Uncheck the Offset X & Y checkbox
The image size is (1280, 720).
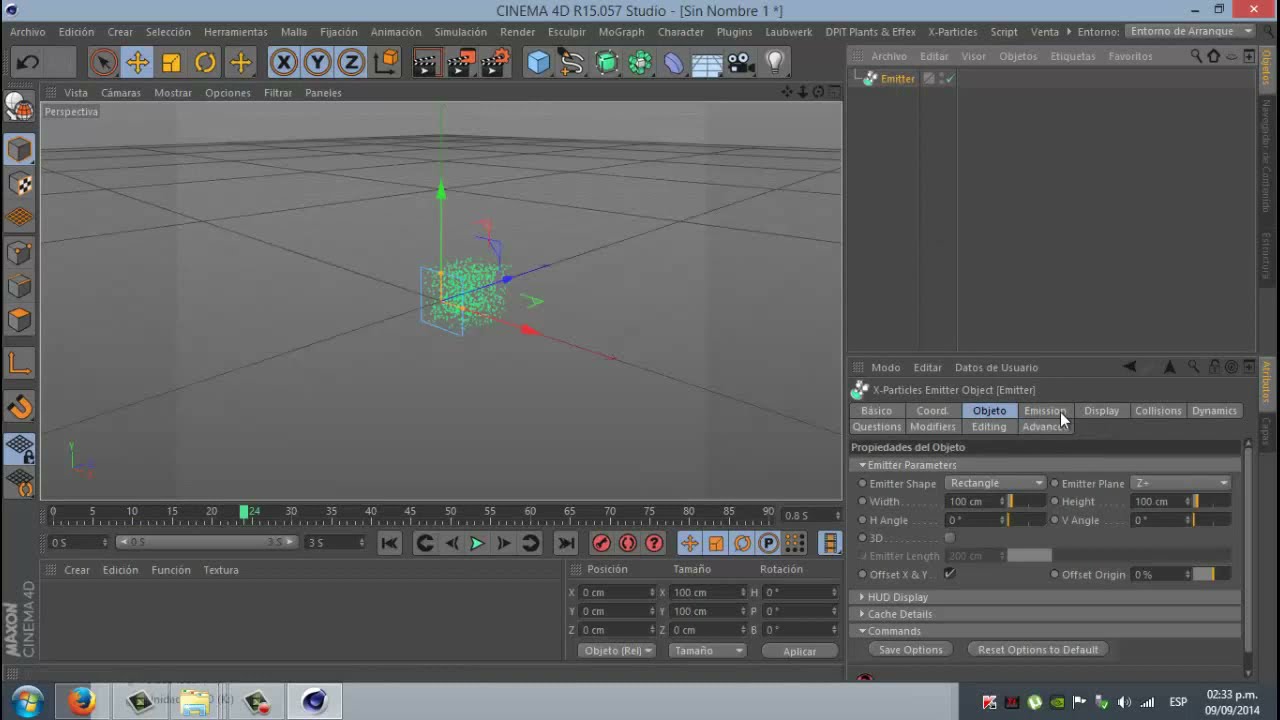tap(950, 574)
